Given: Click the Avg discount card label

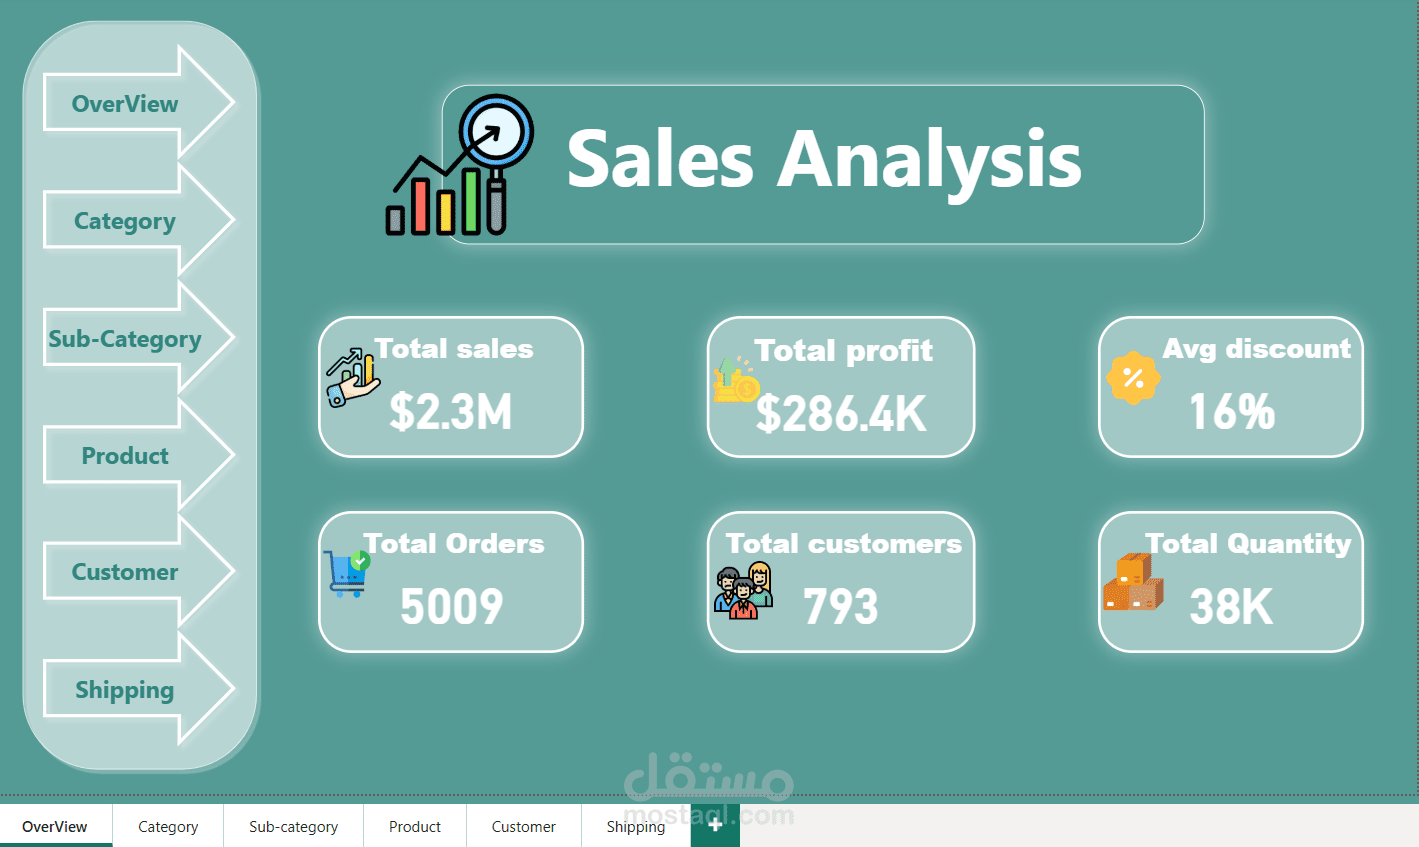Looking at the screenshot, I should [1257, 349].
